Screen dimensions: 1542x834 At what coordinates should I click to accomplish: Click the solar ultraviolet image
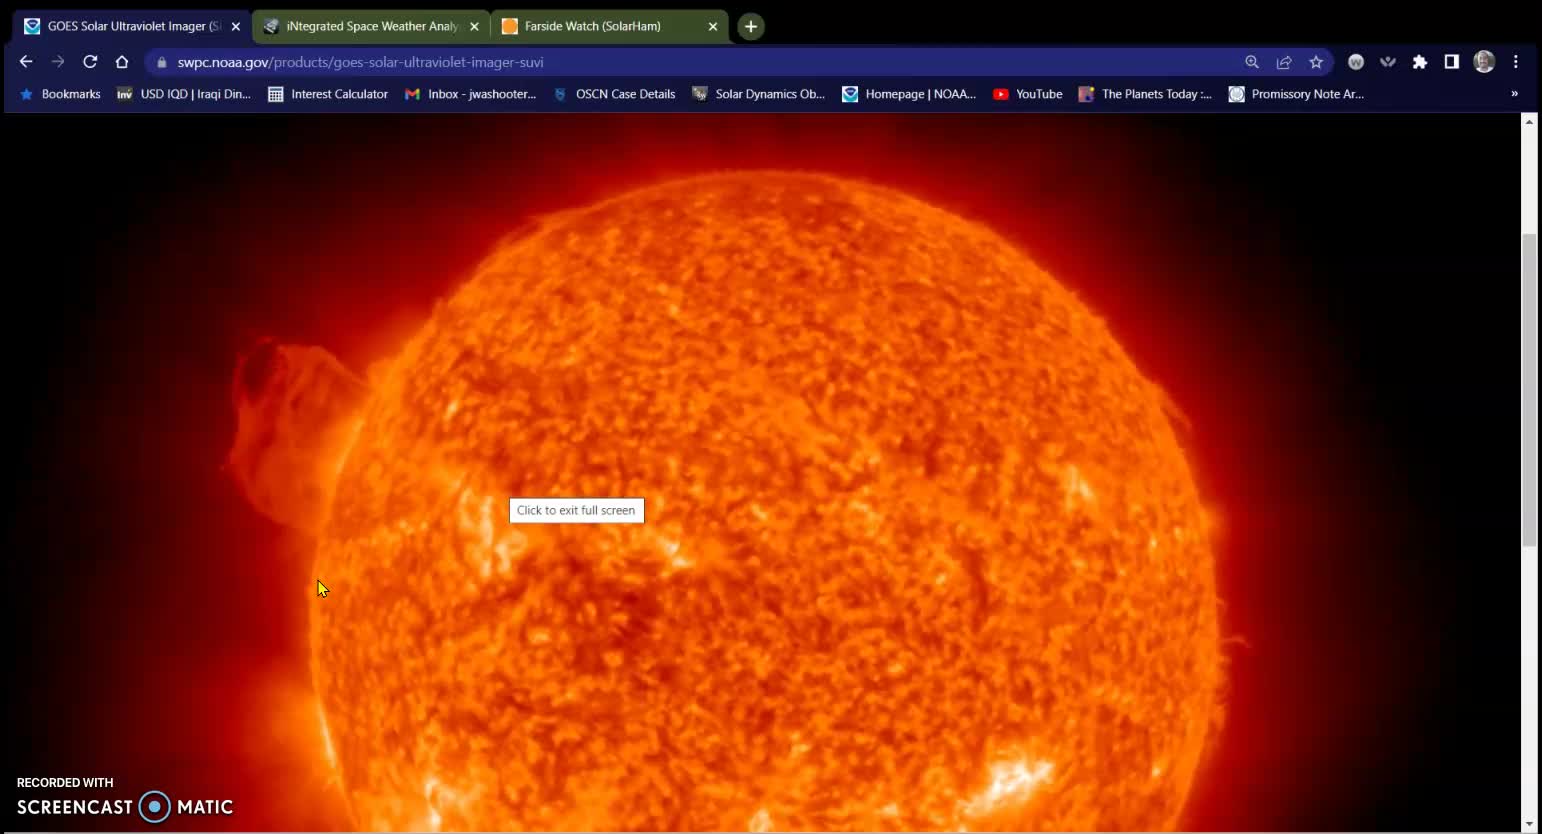(760, 472)
